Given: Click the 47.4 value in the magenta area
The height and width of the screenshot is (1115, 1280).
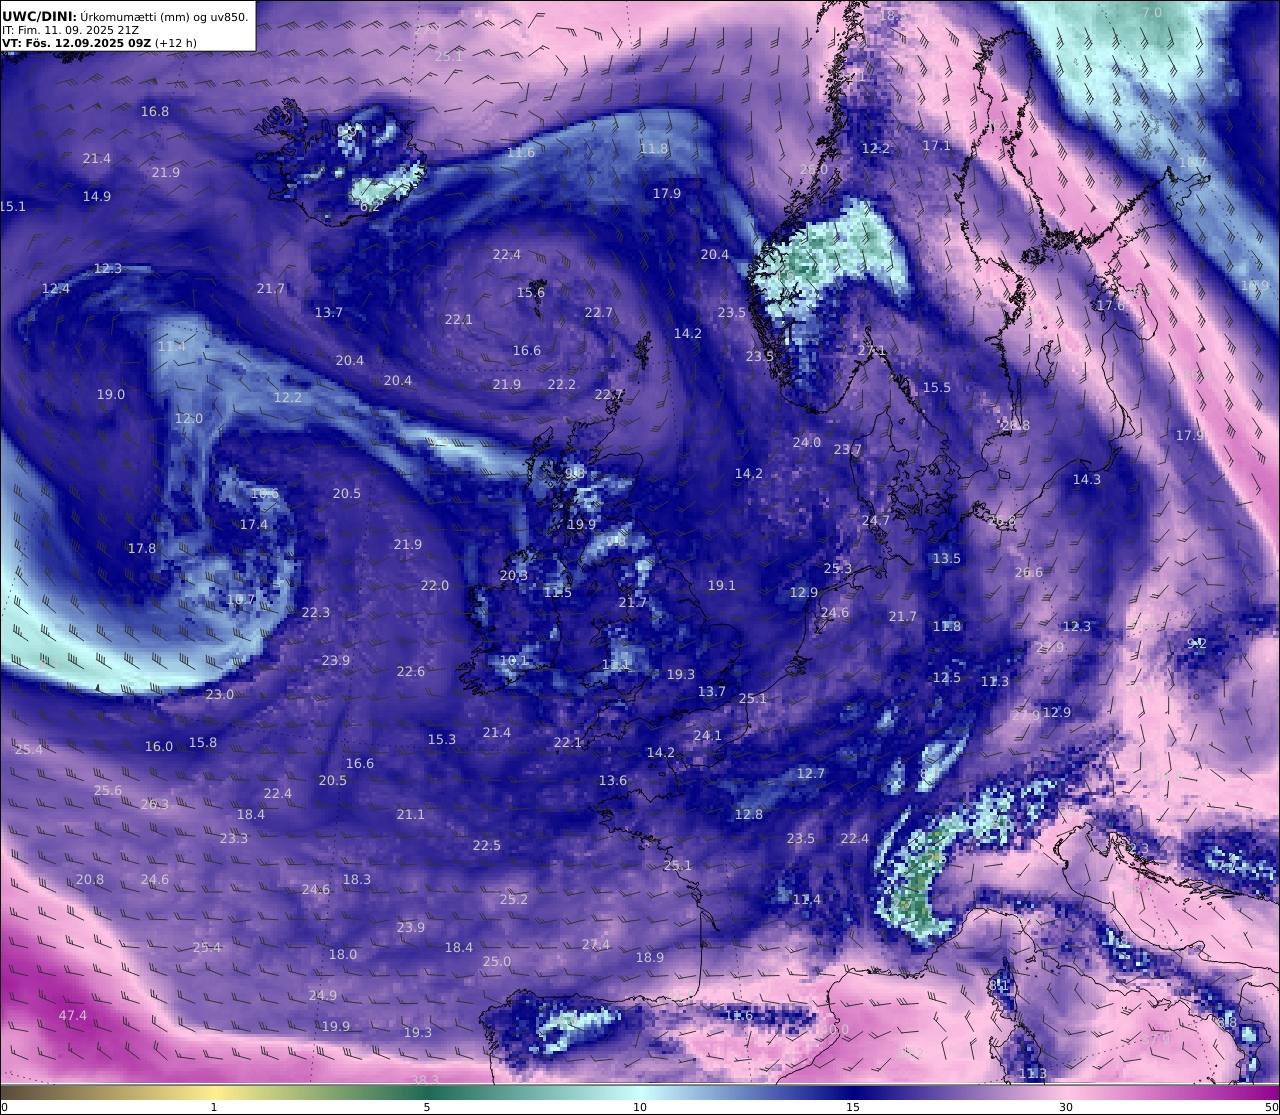Looking at the screenshot, I should click(x=73, y=1016).
